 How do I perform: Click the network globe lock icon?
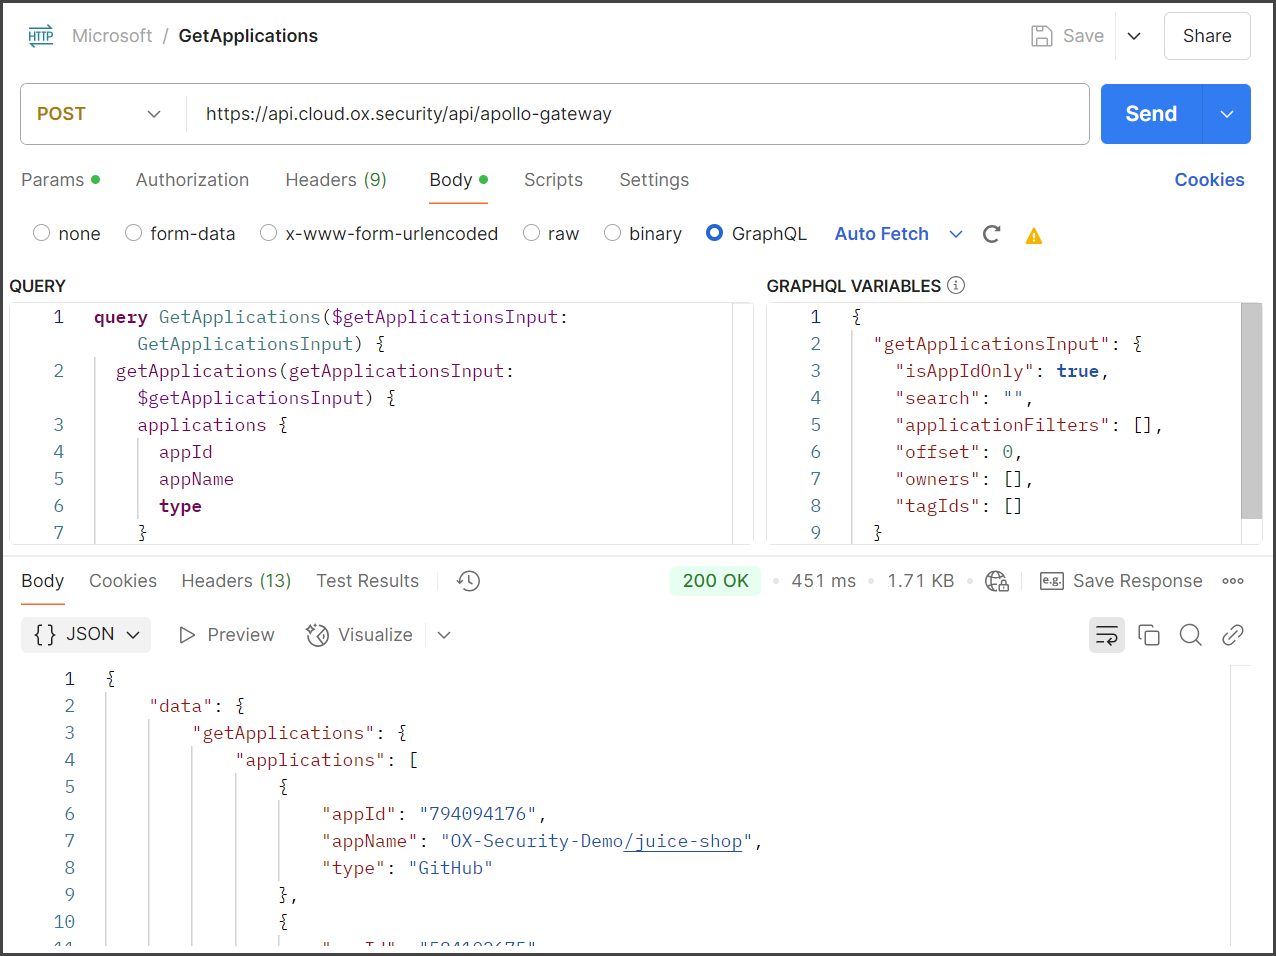(x=996, y=581)
